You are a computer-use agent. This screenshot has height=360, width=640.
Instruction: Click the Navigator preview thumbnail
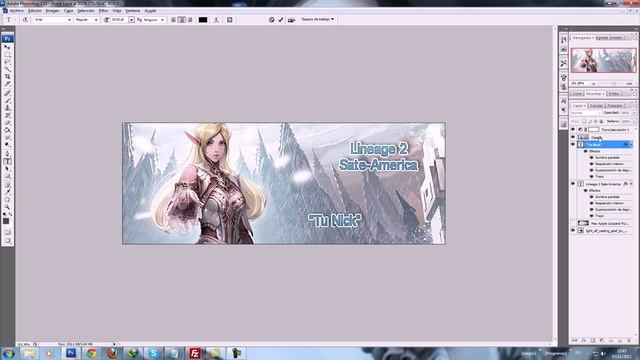(603, 60)
